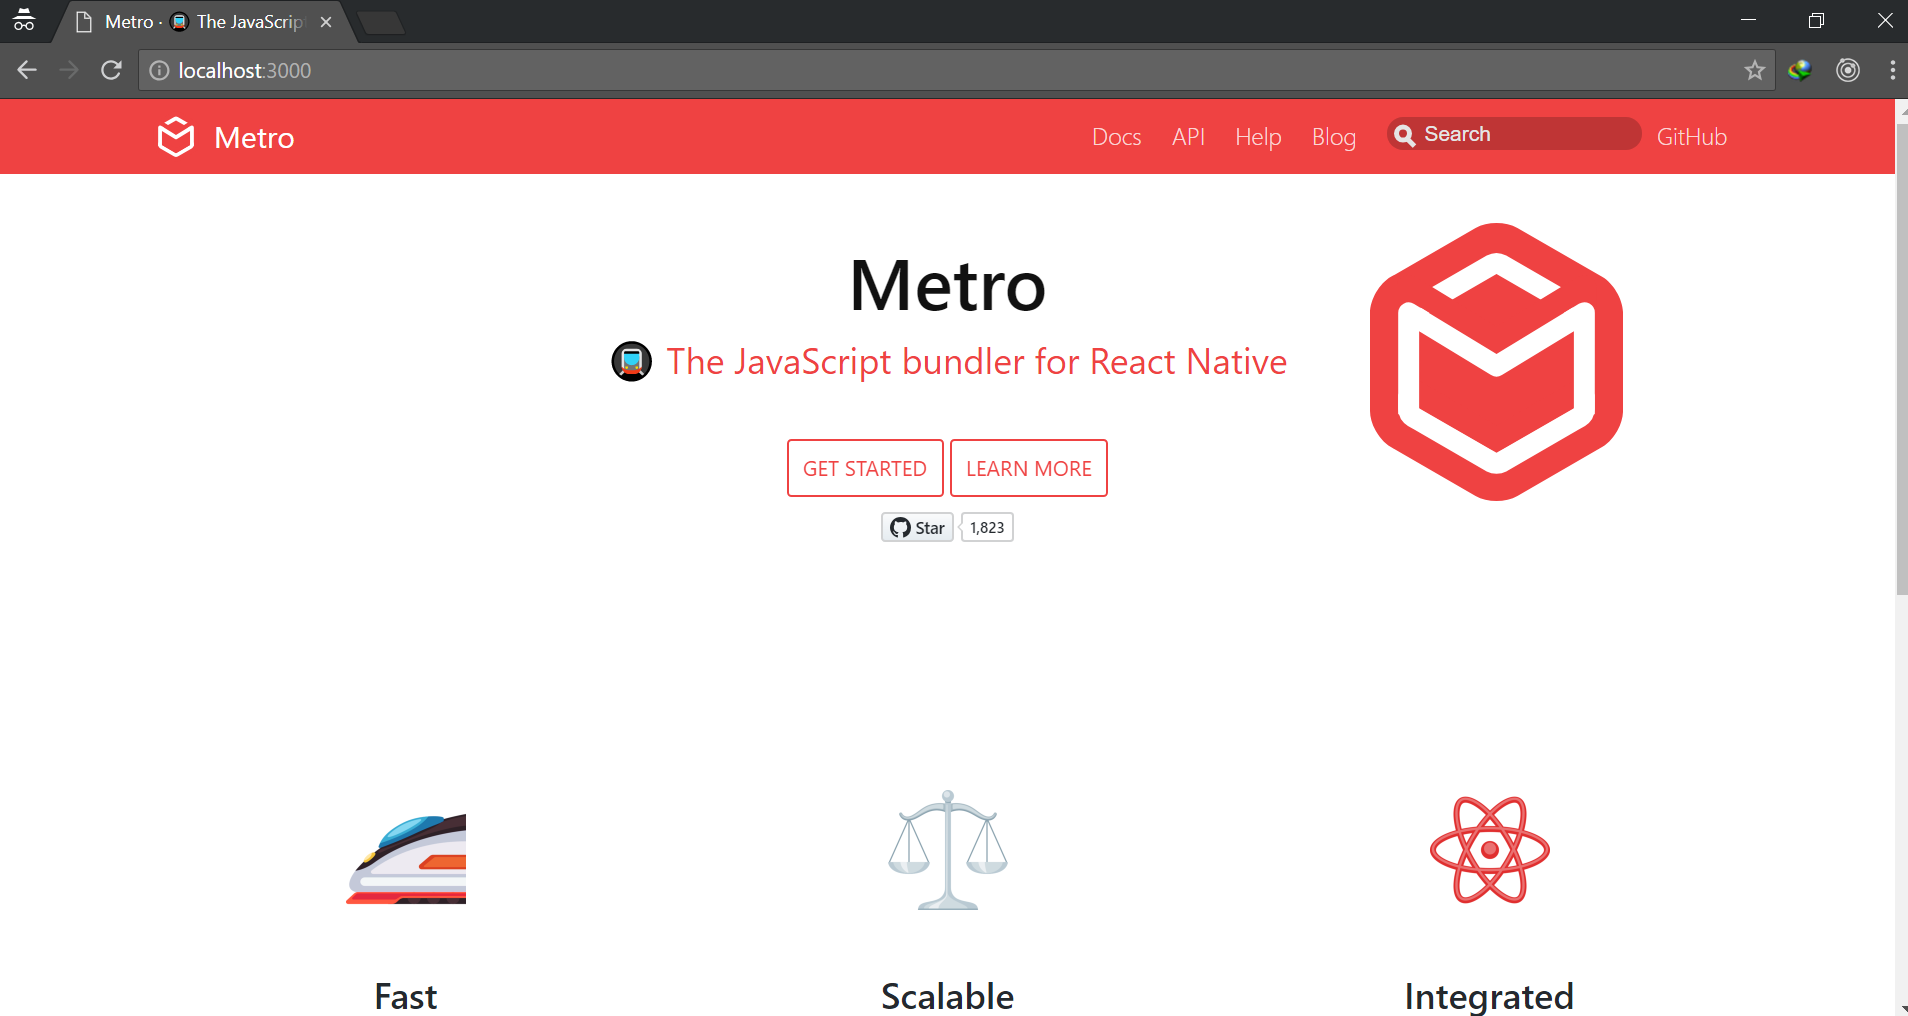The width and height of the screenshot is (1908, 1016).
Task: Click the large Metro page title
Action: coord(948,286)
